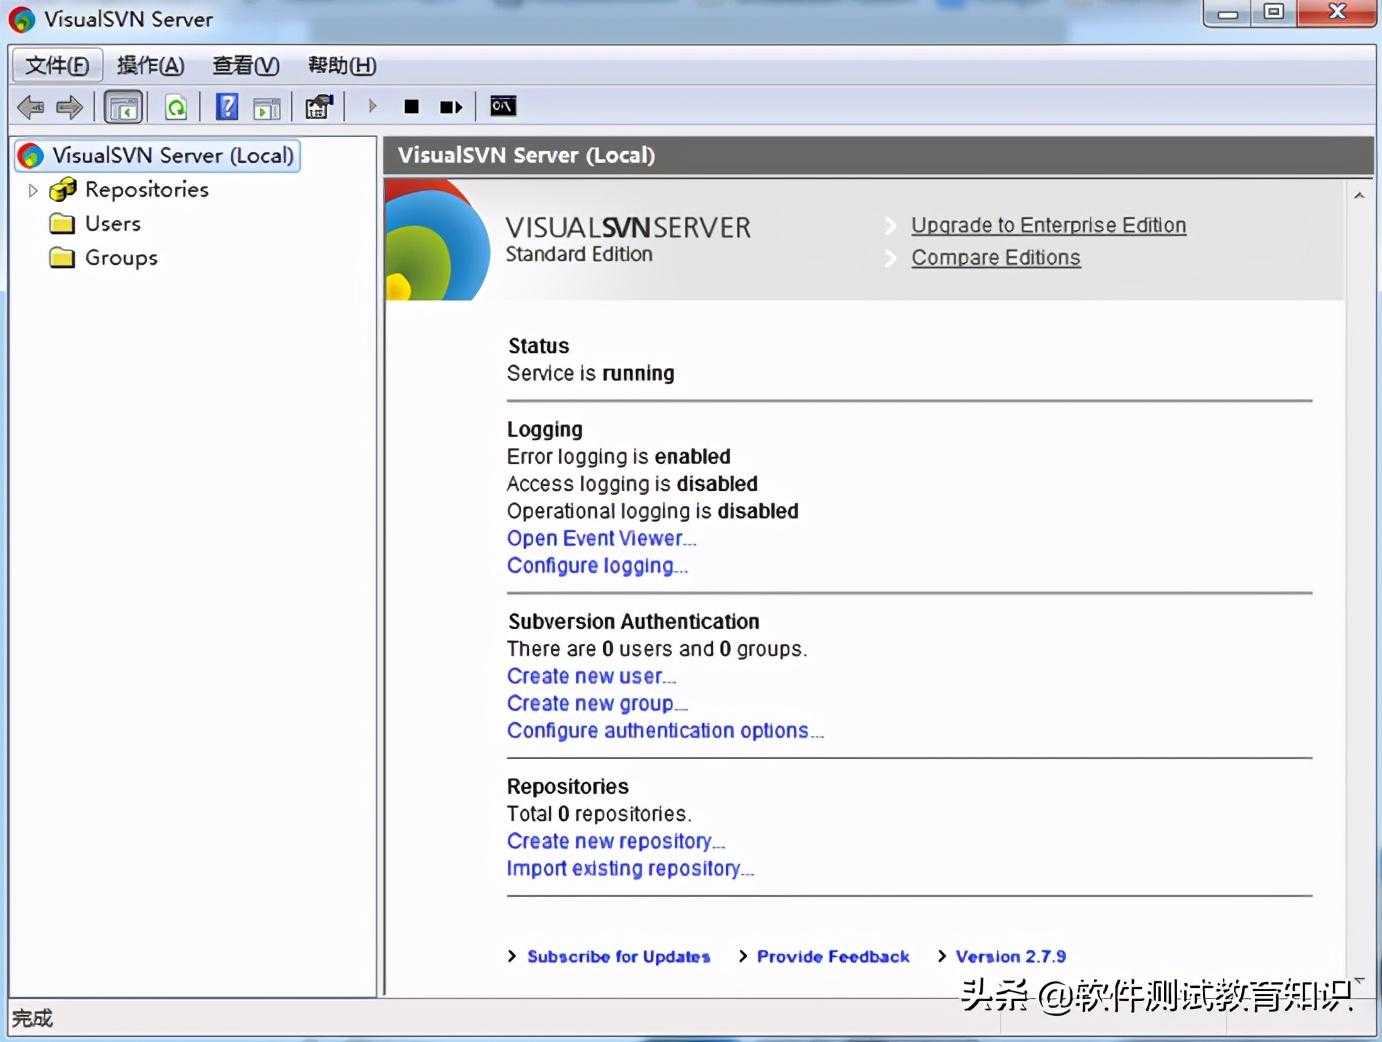Click the Users folder icon
This screenshot has height=1042, width=1382.
(x=62, y=223)
